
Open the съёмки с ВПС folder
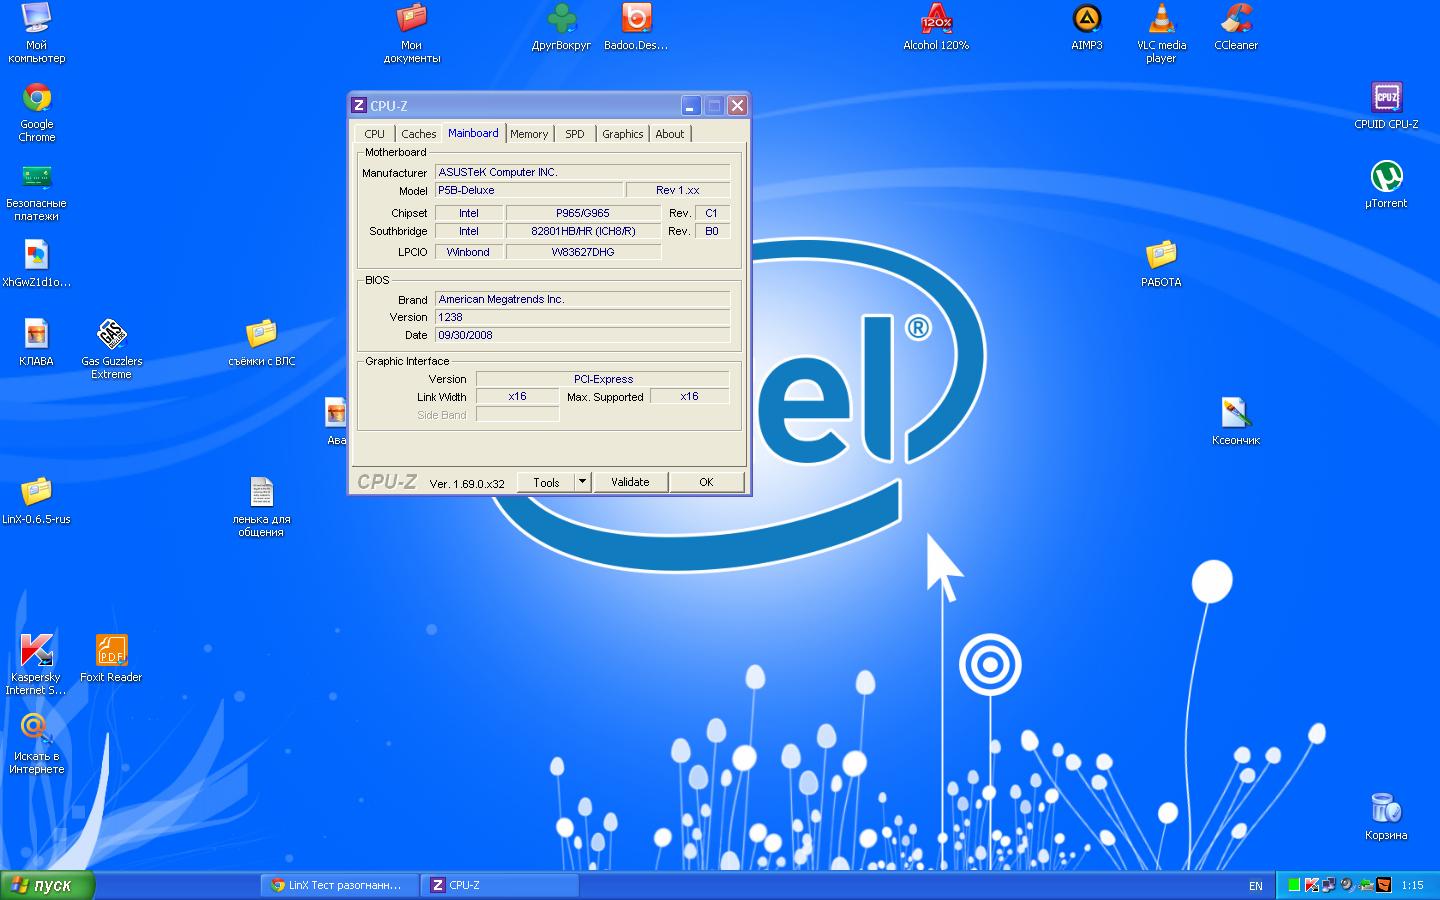(262, 343)
